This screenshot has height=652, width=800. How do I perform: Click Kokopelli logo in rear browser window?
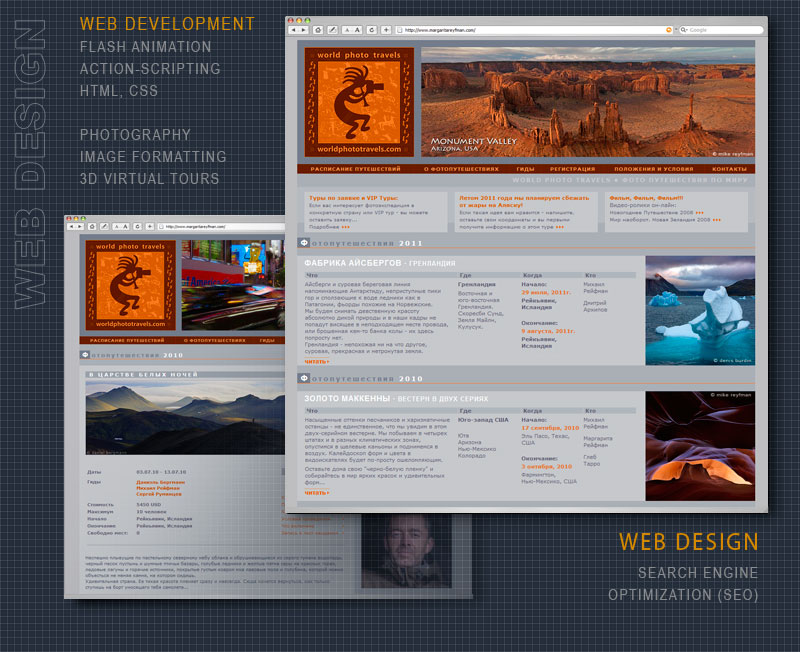[131, 285]
